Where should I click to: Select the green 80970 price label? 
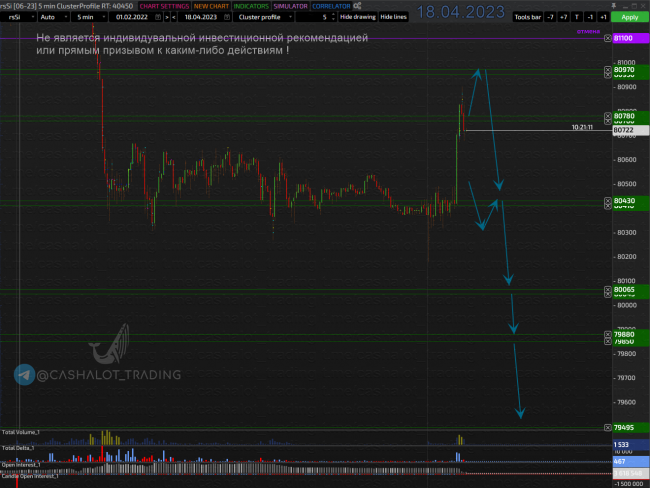[631, 70]
